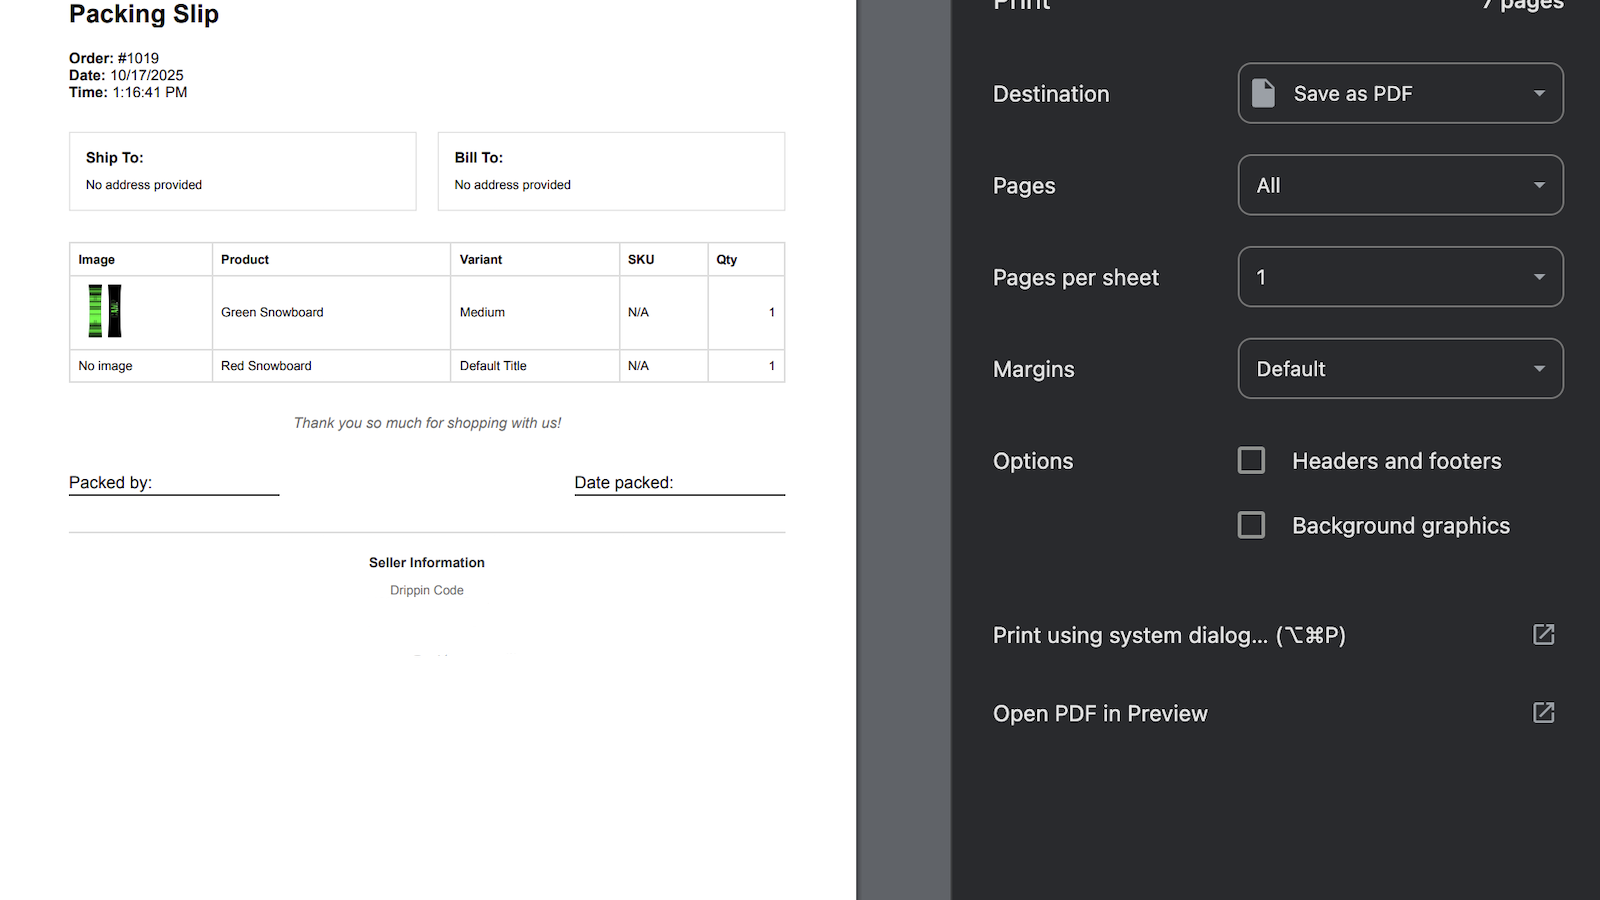Image resolution: width=1600 pixels, height=900 pixels.
Task: Click Open PDF in Preview link
Action: [x=1100, y=713]
